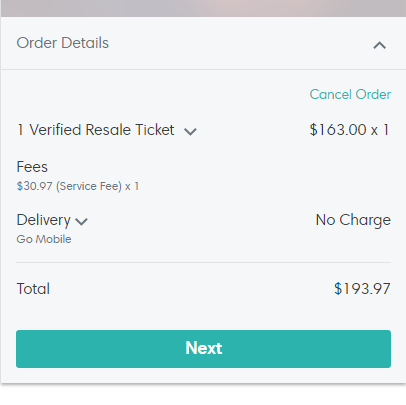This screenshot has height=405, width=406.
Task: Cancel the order via the Cancel Order link
Action: [x=350, y=94]
